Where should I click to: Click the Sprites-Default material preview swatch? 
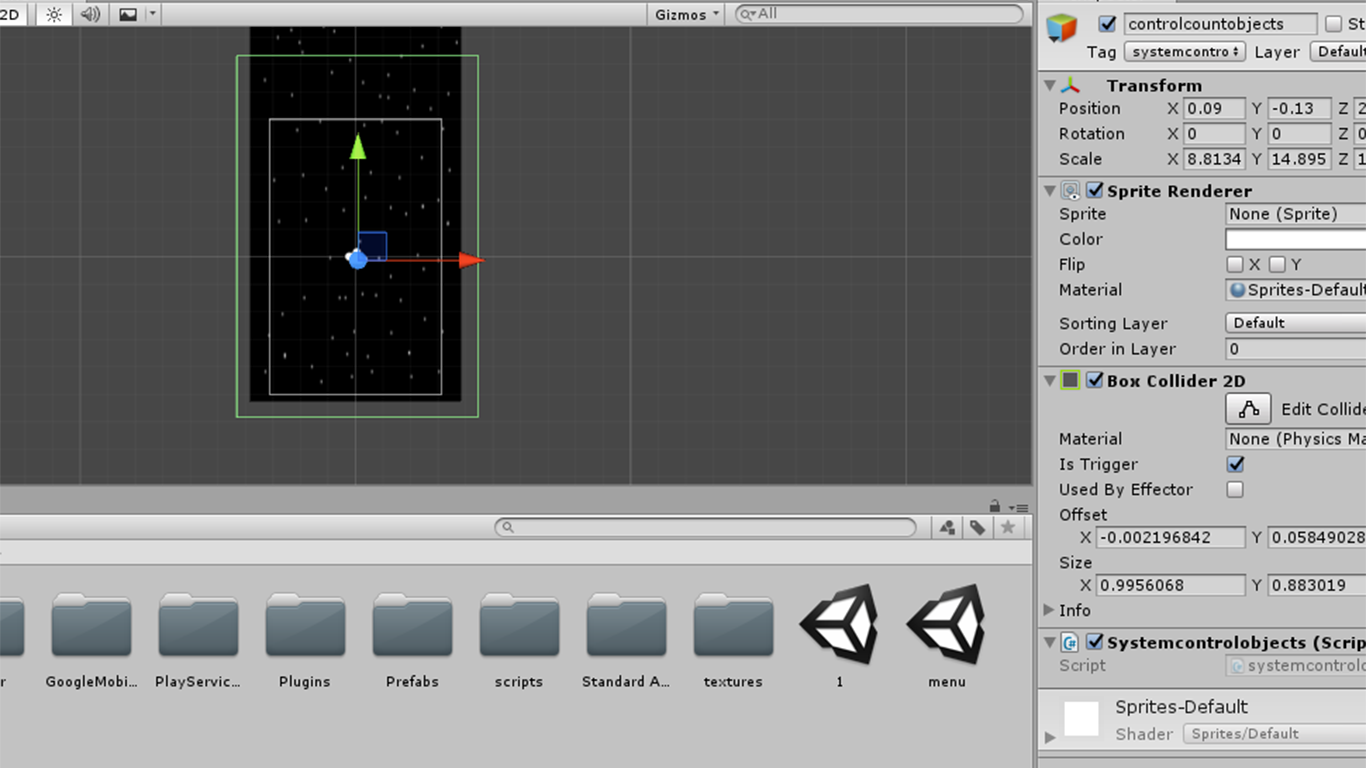[1082, 719]
